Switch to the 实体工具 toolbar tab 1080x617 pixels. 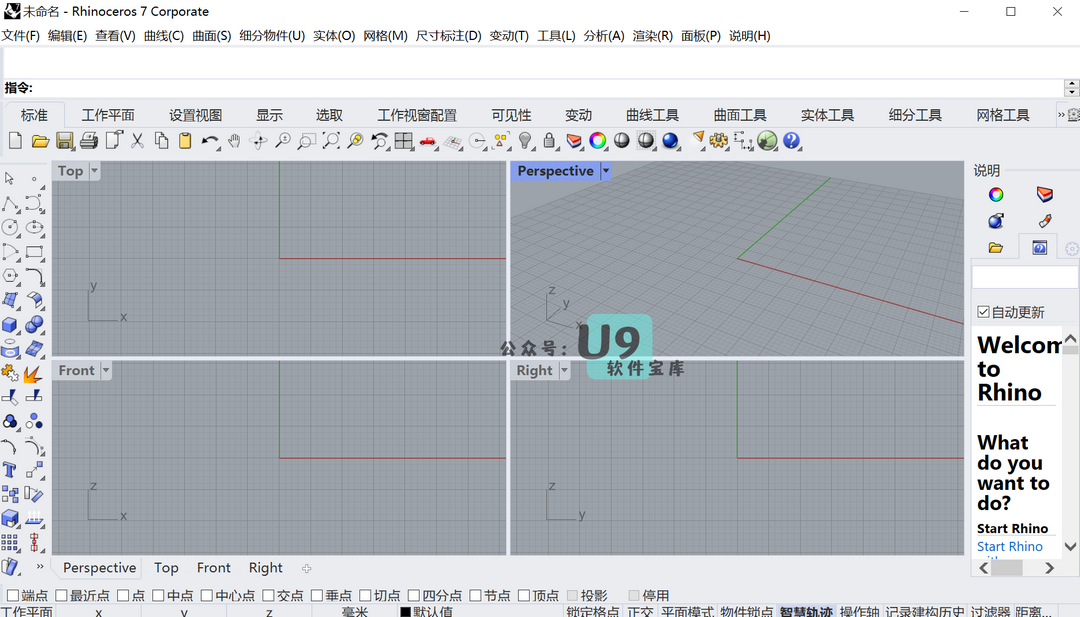[827, 115]
